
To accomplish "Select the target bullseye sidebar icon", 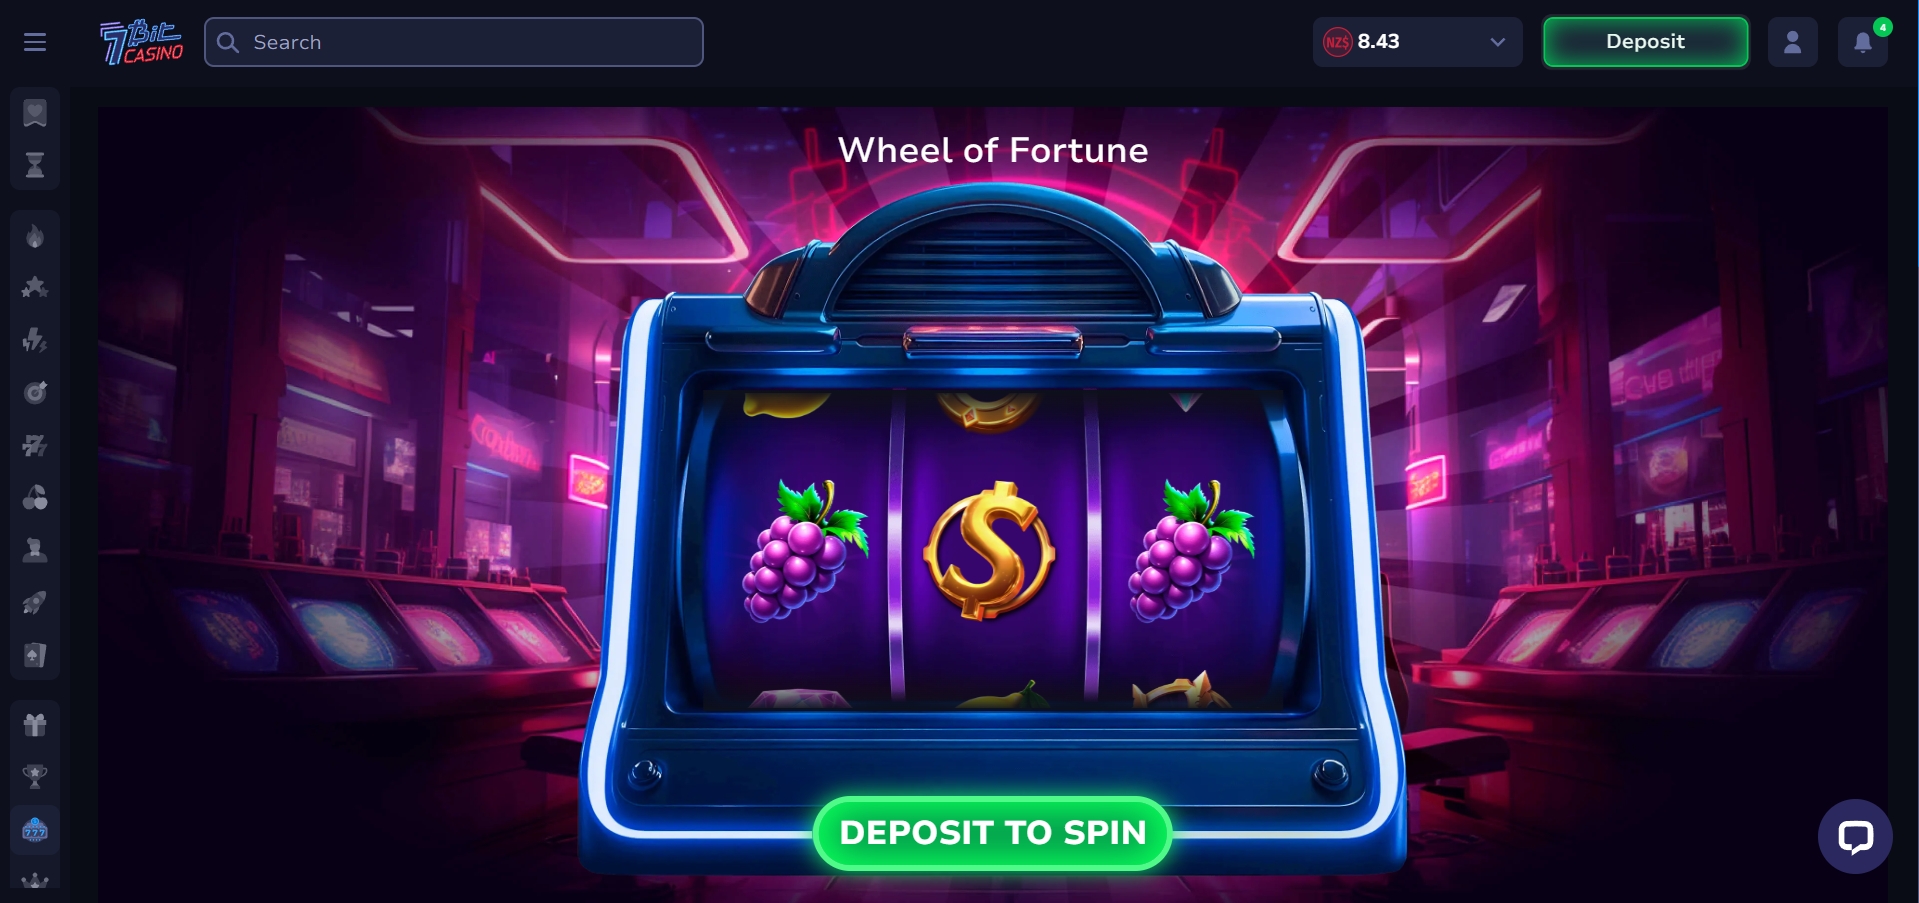I will click(x=35, y=392).
